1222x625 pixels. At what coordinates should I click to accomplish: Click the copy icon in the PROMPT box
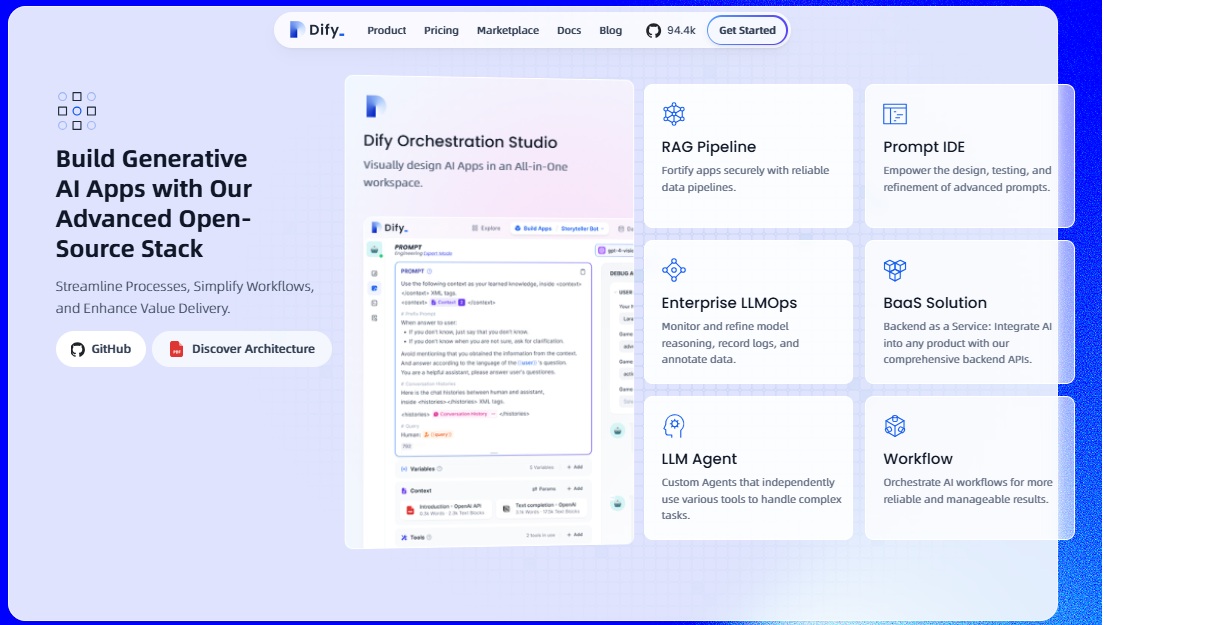tap(582, 271)
